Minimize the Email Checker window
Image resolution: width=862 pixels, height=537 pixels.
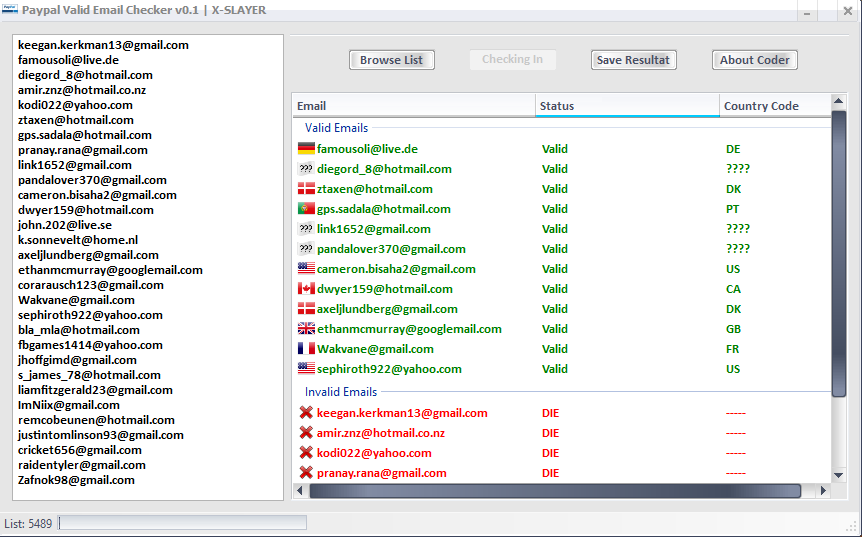click(807, 10)
